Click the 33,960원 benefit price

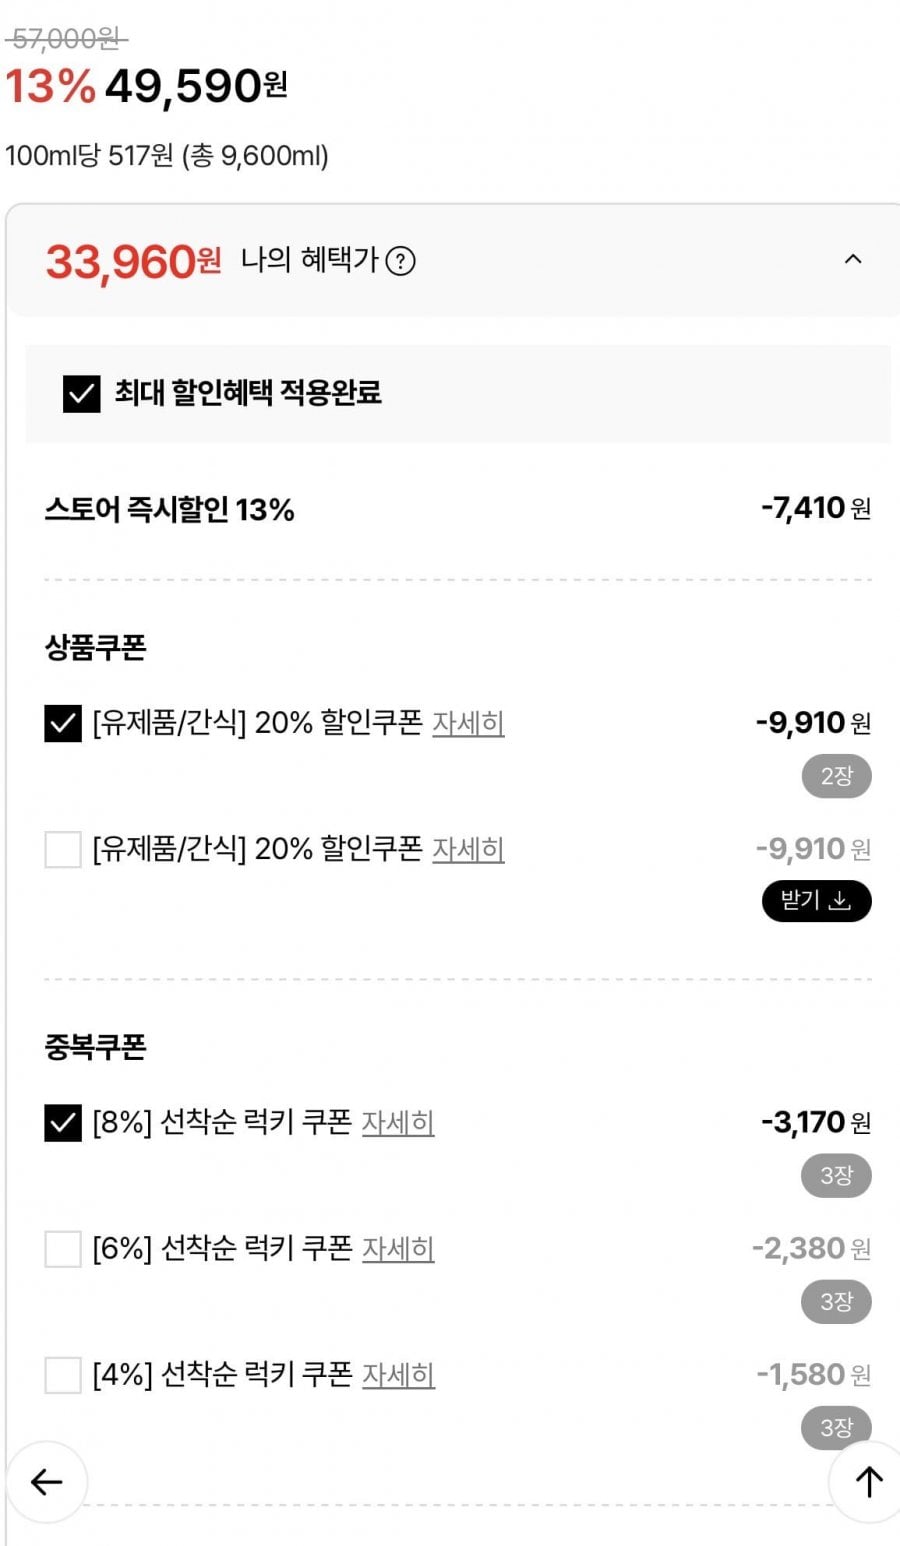click(133, 262)
